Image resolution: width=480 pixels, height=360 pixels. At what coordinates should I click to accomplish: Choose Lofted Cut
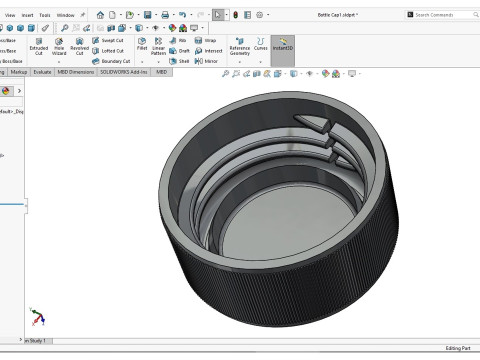[108, 51]
